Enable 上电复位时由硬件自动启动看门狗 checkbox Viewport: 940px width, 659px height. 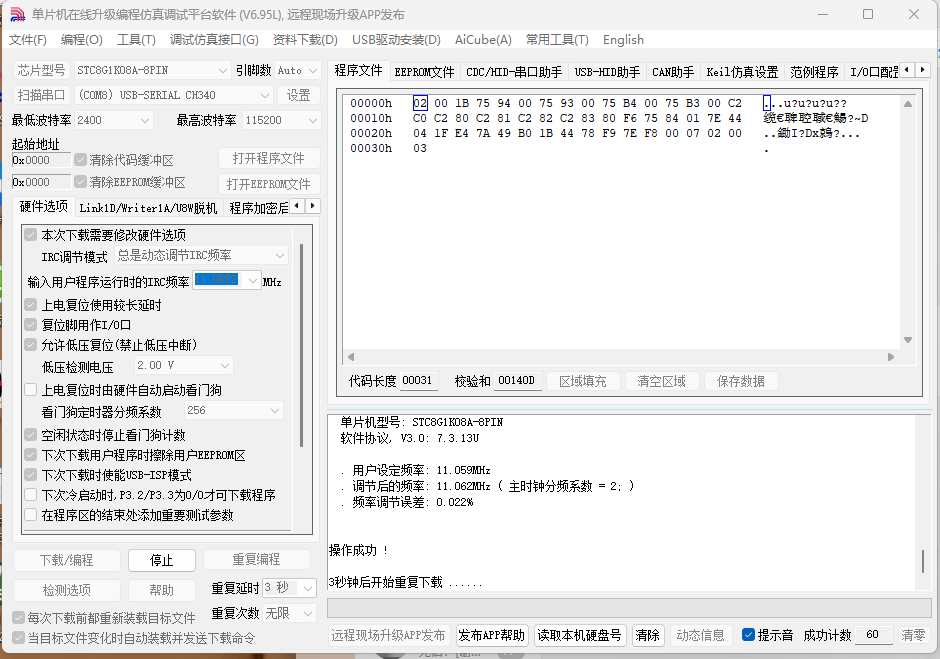coord(31,390)
